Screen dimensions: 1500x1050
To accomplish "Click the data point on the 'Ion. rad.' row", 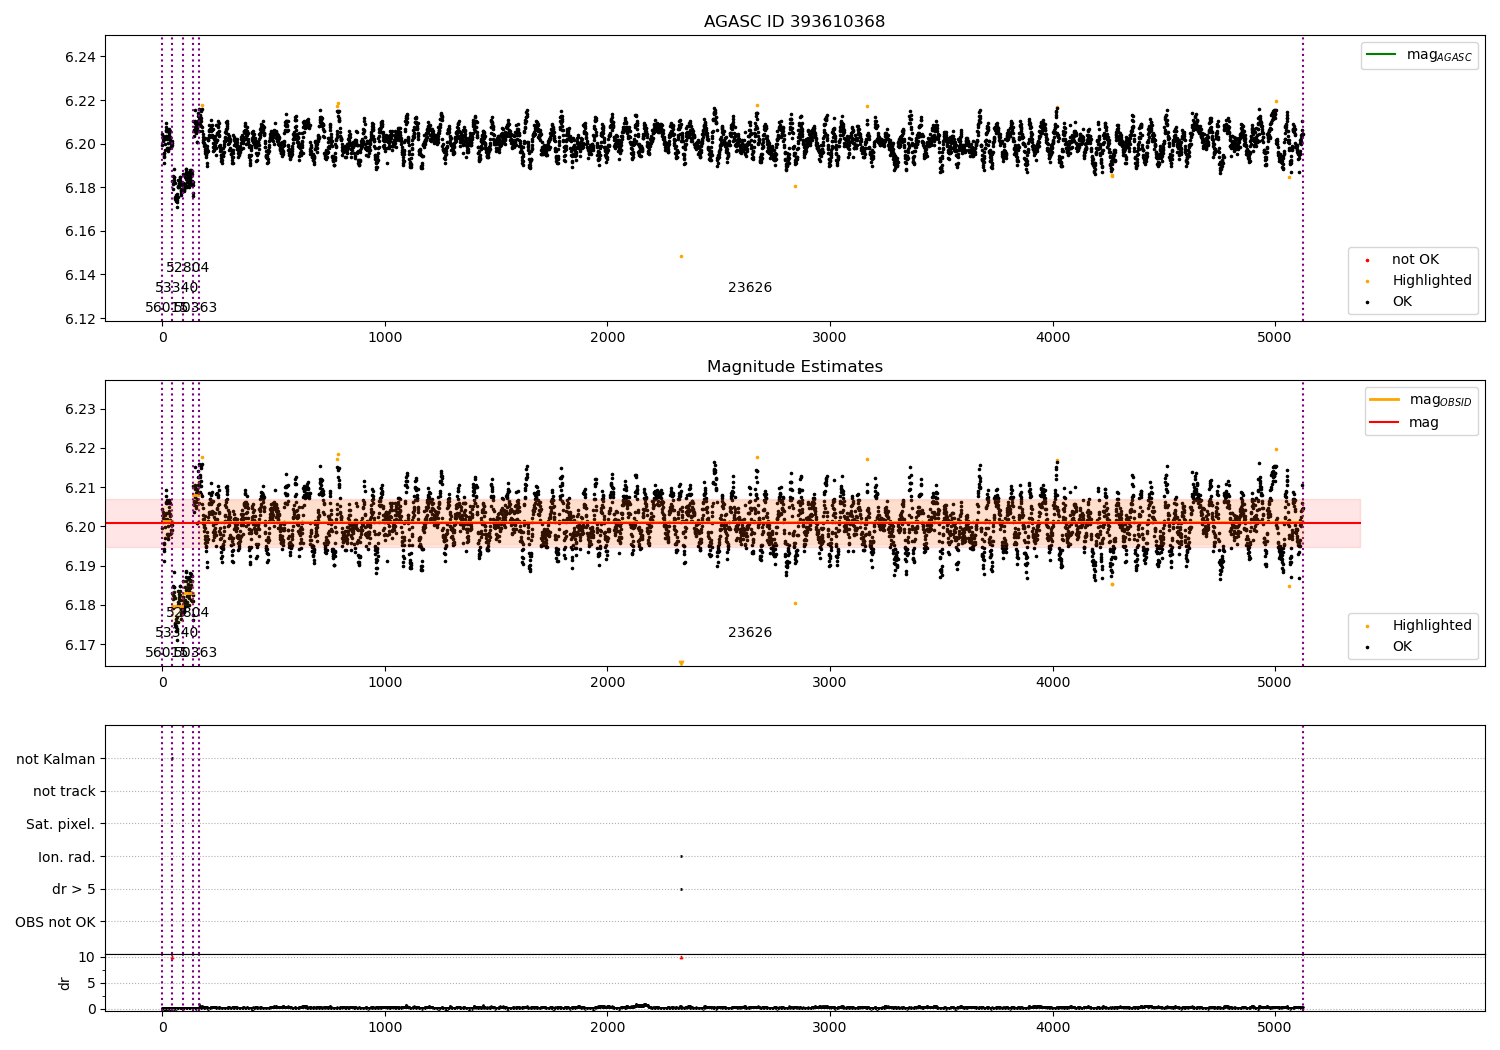I will coord(681,856).
